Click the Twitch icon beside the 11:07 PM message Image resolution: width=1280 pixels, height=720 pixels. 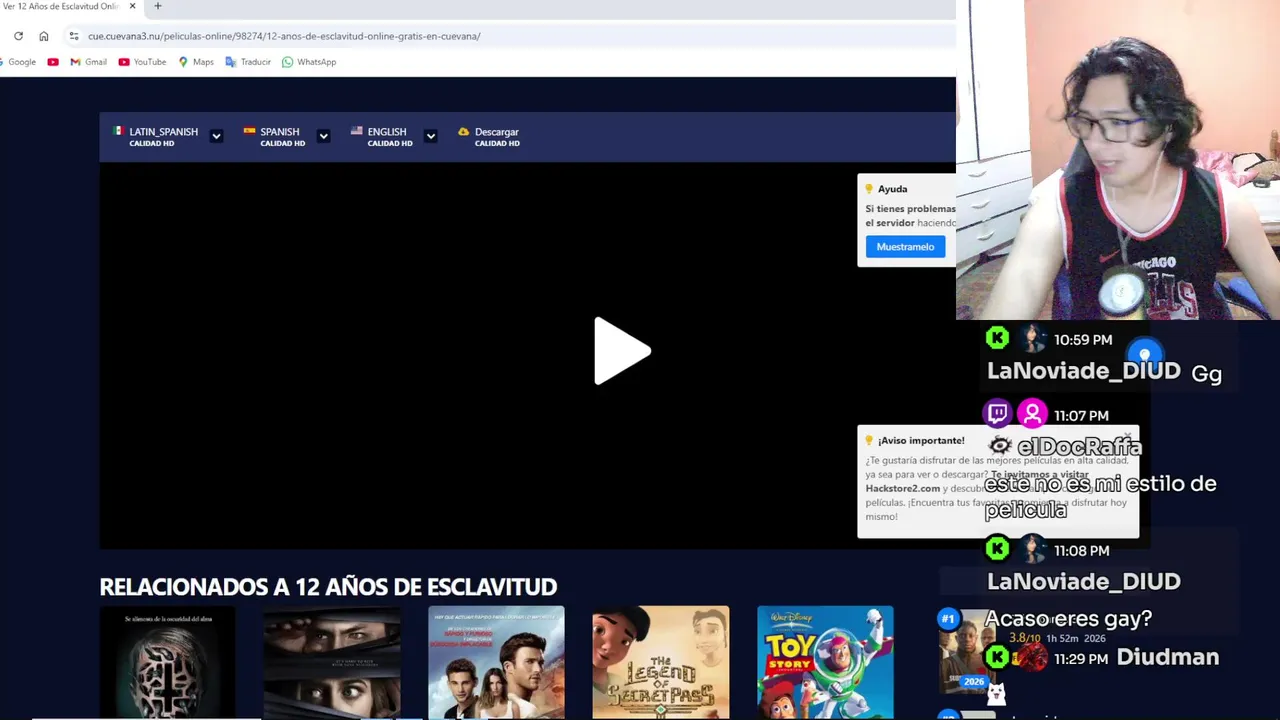pyautogui.click(x=998, y=413)
